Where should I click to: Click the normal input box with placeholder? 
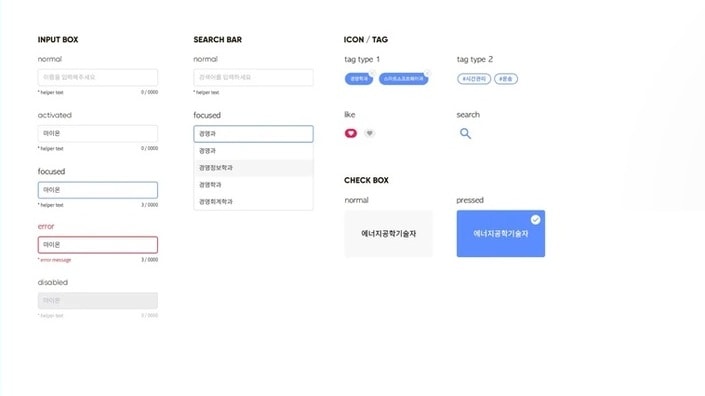click(x=98, y=77)
